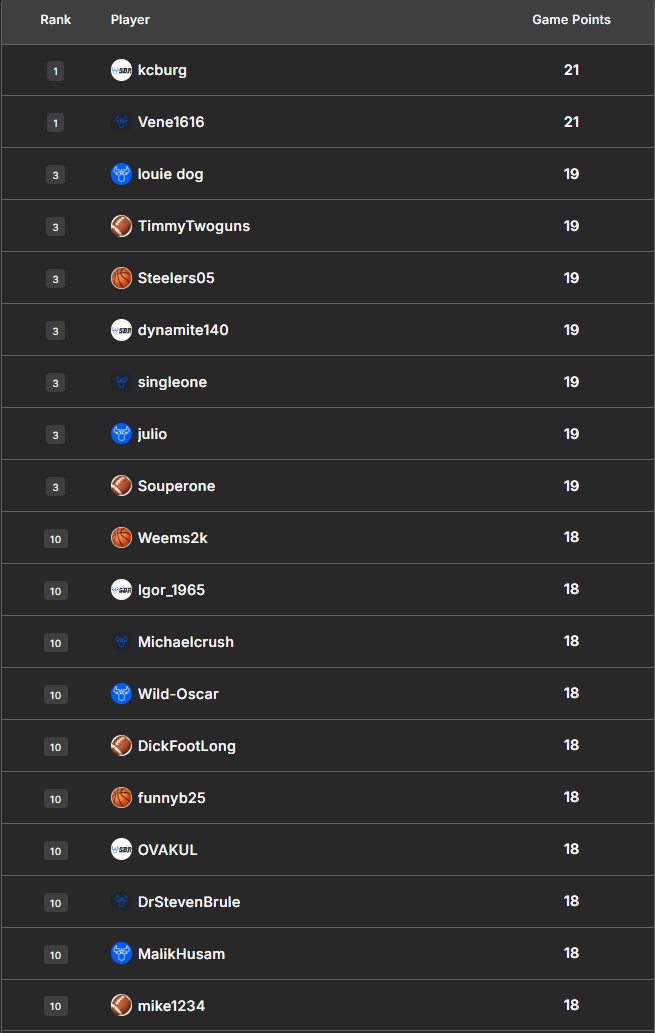Image resolution: width=655 pixels, height=1033 pixels.
Task: Open Igor_1965's player profile name
Action: point(171,590)
